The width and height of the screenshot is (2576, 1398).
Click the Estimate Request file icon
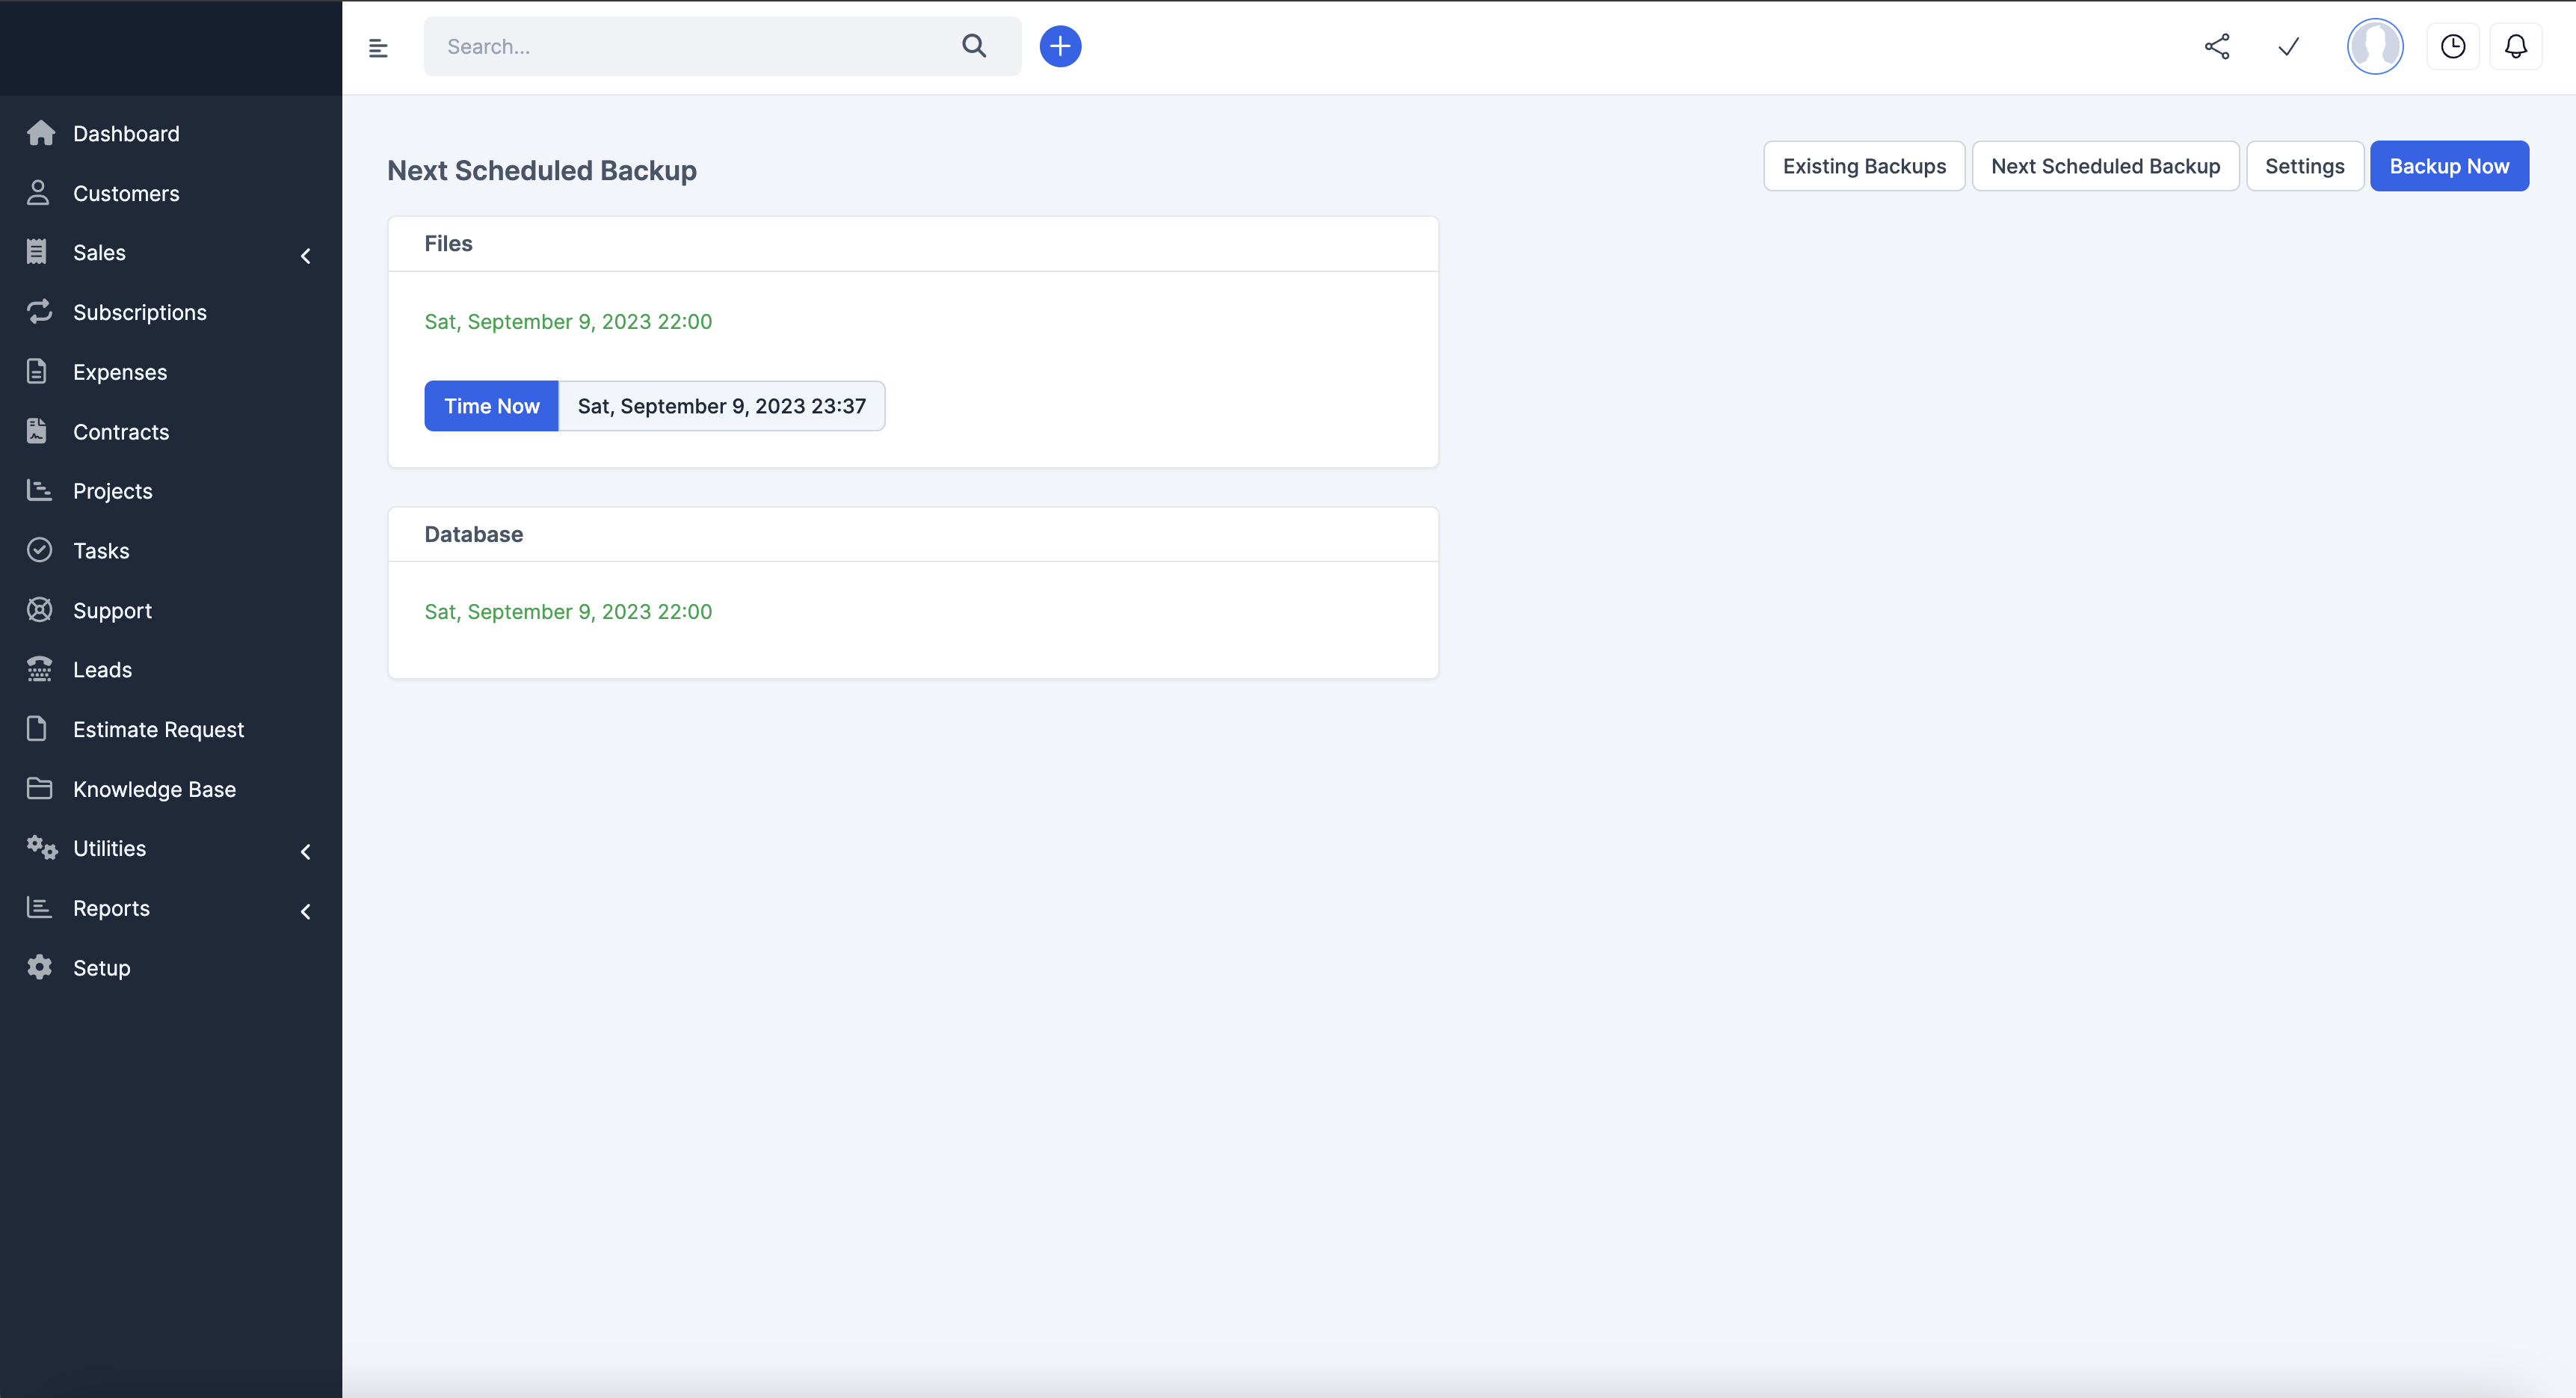click(37, 728)
